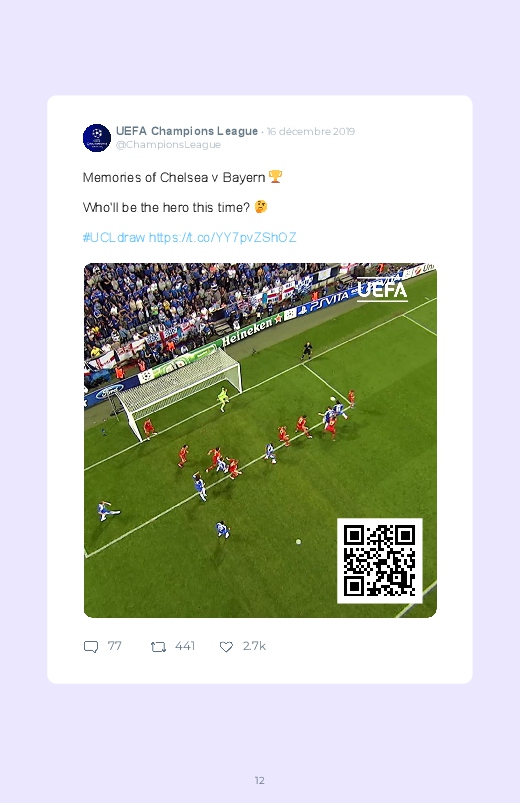The width and height of the screenshot is (520, 803).
Task: Click page number 12 at bottom
Action: point(260,780)
